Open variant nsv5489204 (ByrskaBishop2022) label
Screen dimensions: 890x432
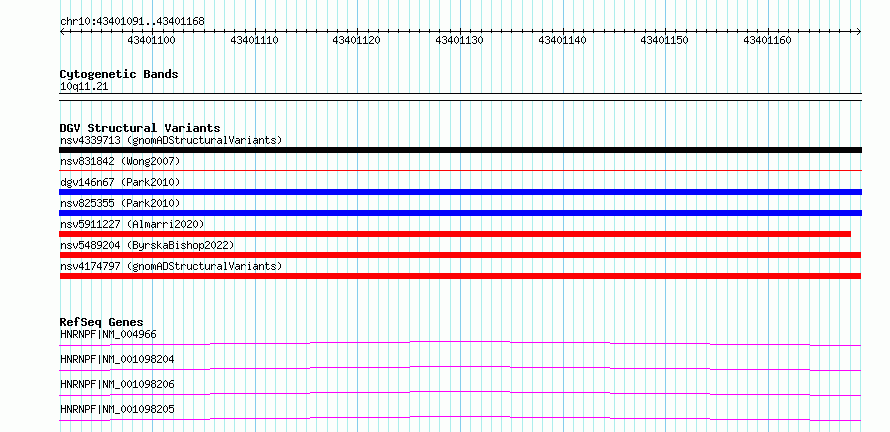147,245
